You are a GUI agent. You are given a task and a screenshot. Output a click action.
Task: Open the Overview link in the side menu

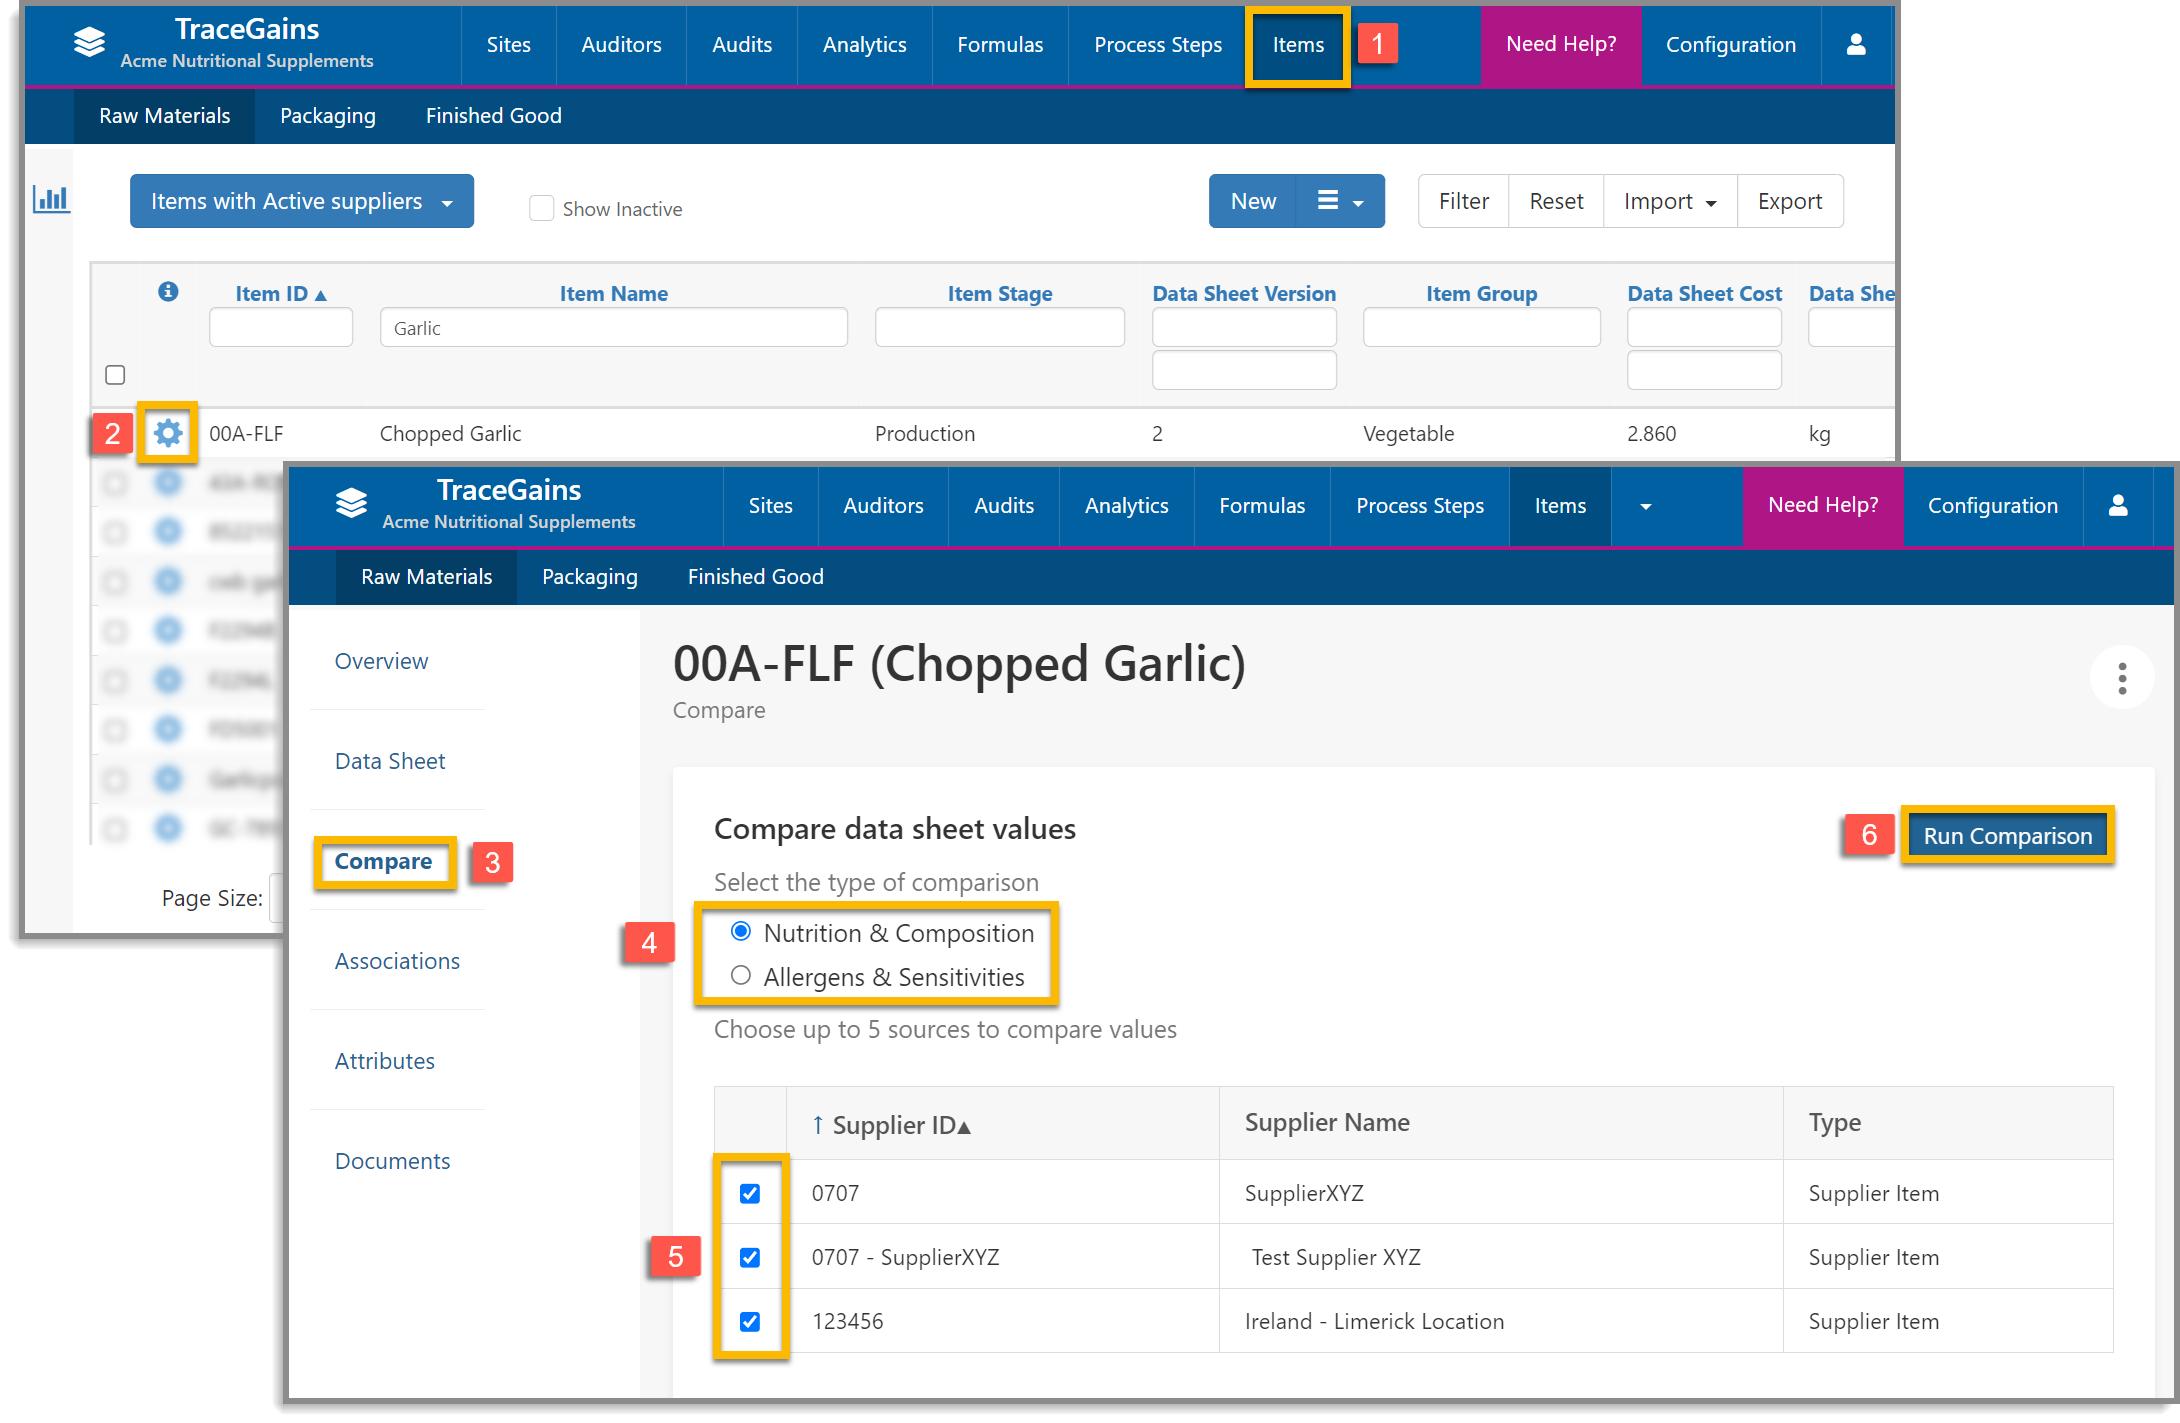pos(381,661)
